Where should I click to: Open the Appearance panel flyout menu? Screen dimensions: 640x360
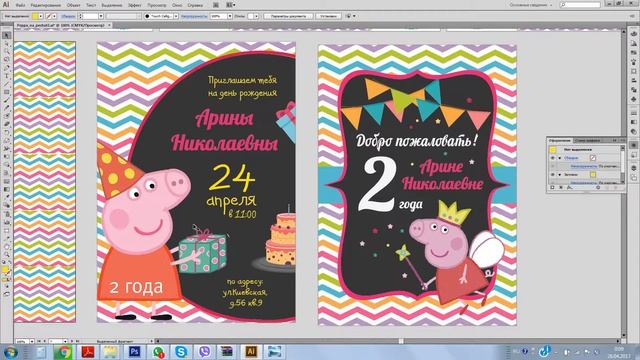(x=622, y=140)
